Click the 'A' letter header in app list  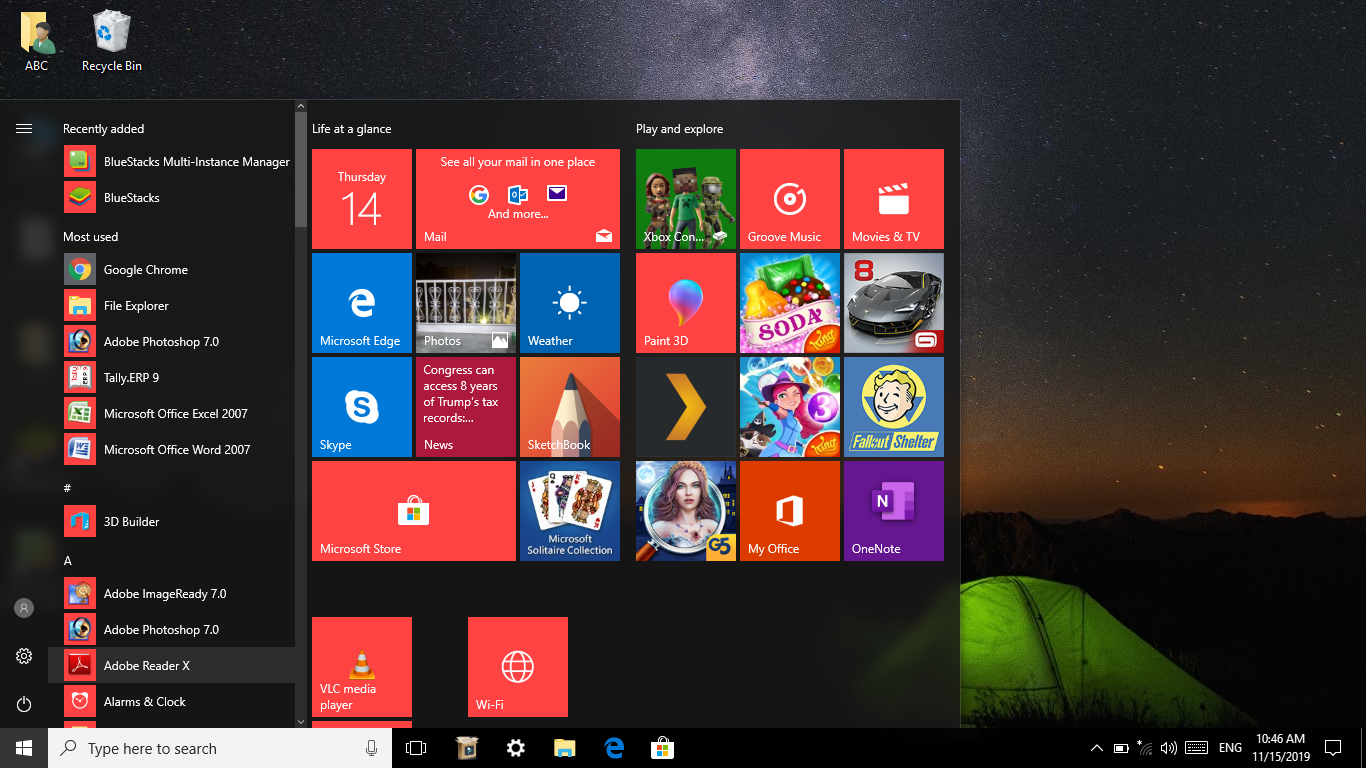coord(68,561)
